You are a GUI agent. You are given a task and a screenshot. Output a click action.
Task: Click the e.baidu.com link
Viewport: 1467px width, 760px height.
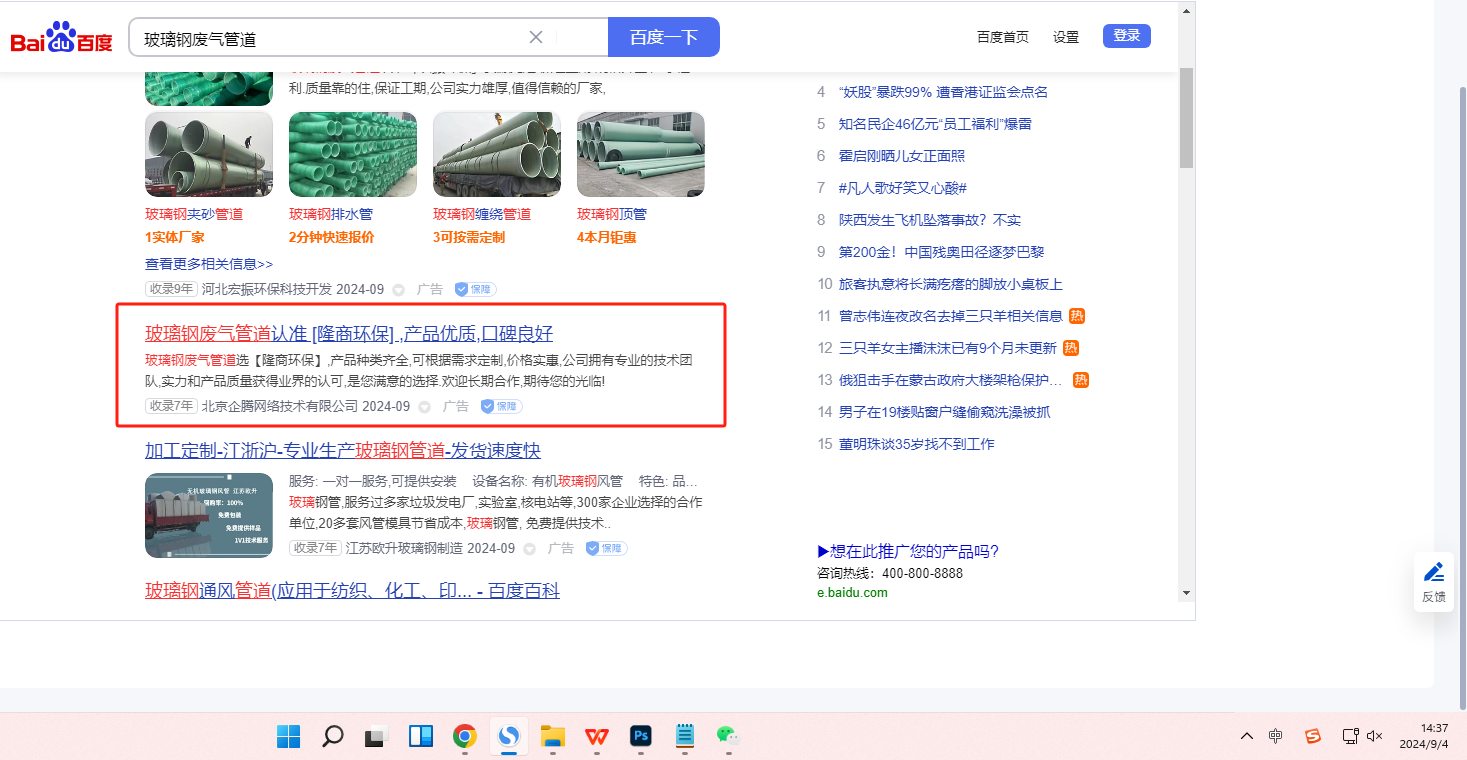click(852, 593)
